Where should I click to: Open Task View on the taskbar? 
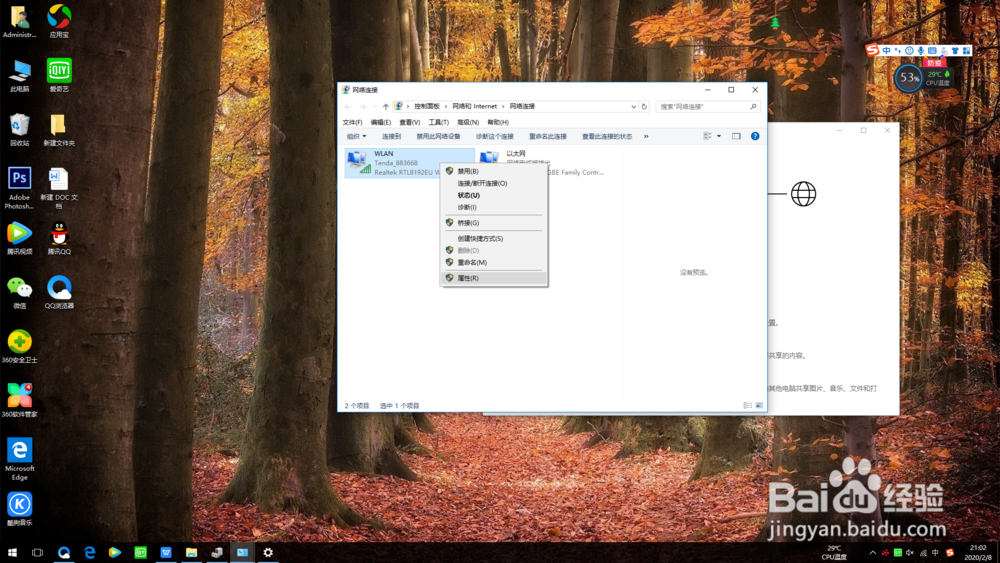(38, 552)
